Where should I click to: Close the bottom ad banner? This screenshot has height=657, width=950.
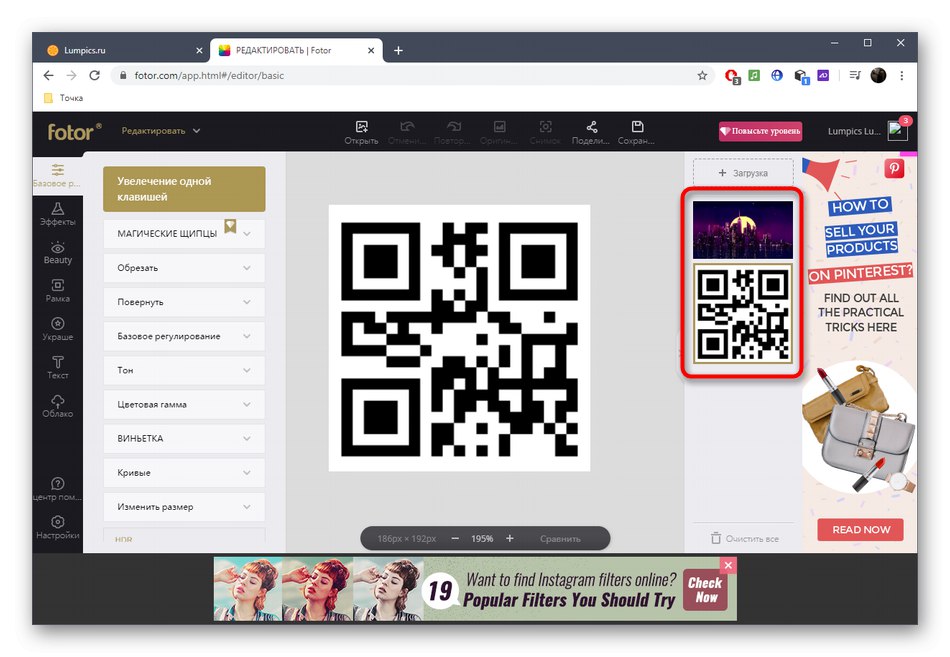(728, 565)
